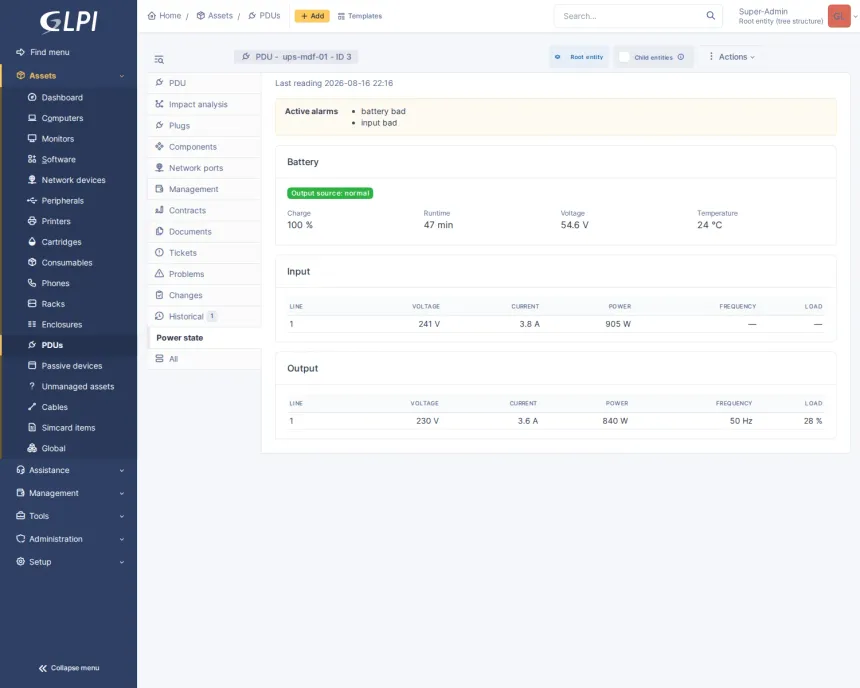Click the Child entities info icon
Image resolution: width=860 pixels, height=688 pixels.
point(681,57)
